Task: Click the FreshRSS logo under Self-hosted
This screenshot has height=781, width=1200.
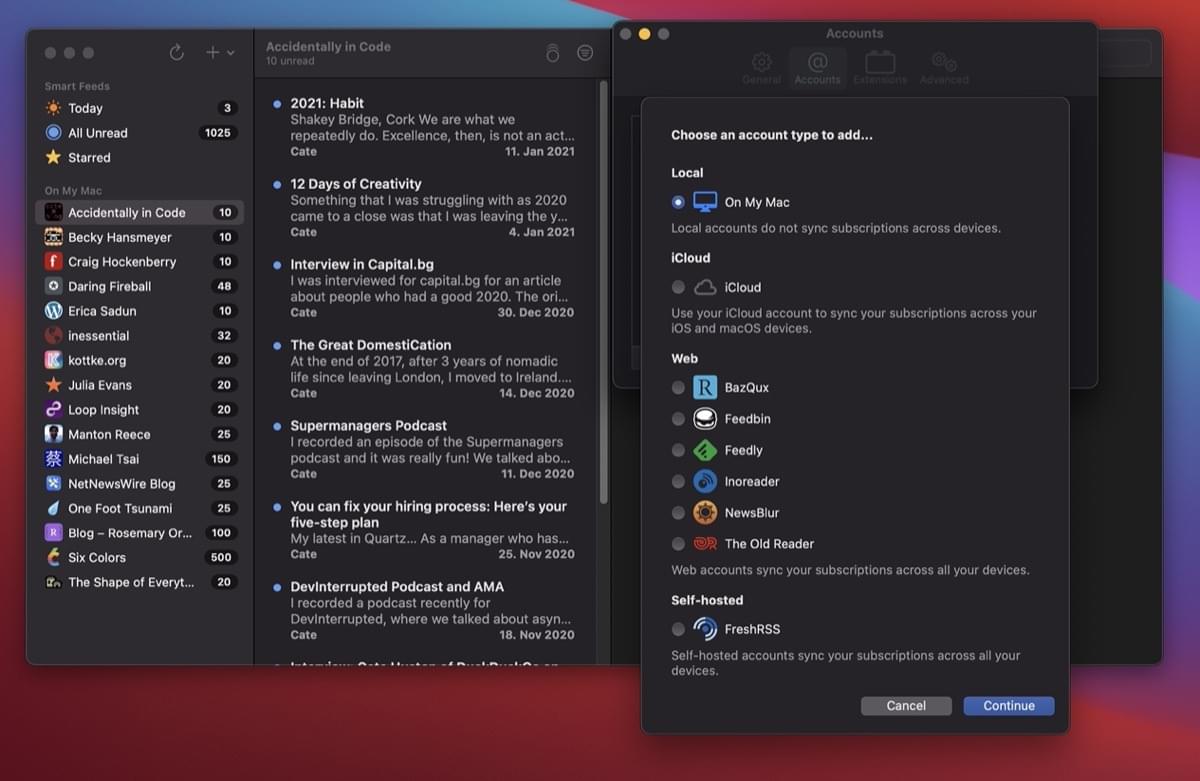Action: click(707, 629)
